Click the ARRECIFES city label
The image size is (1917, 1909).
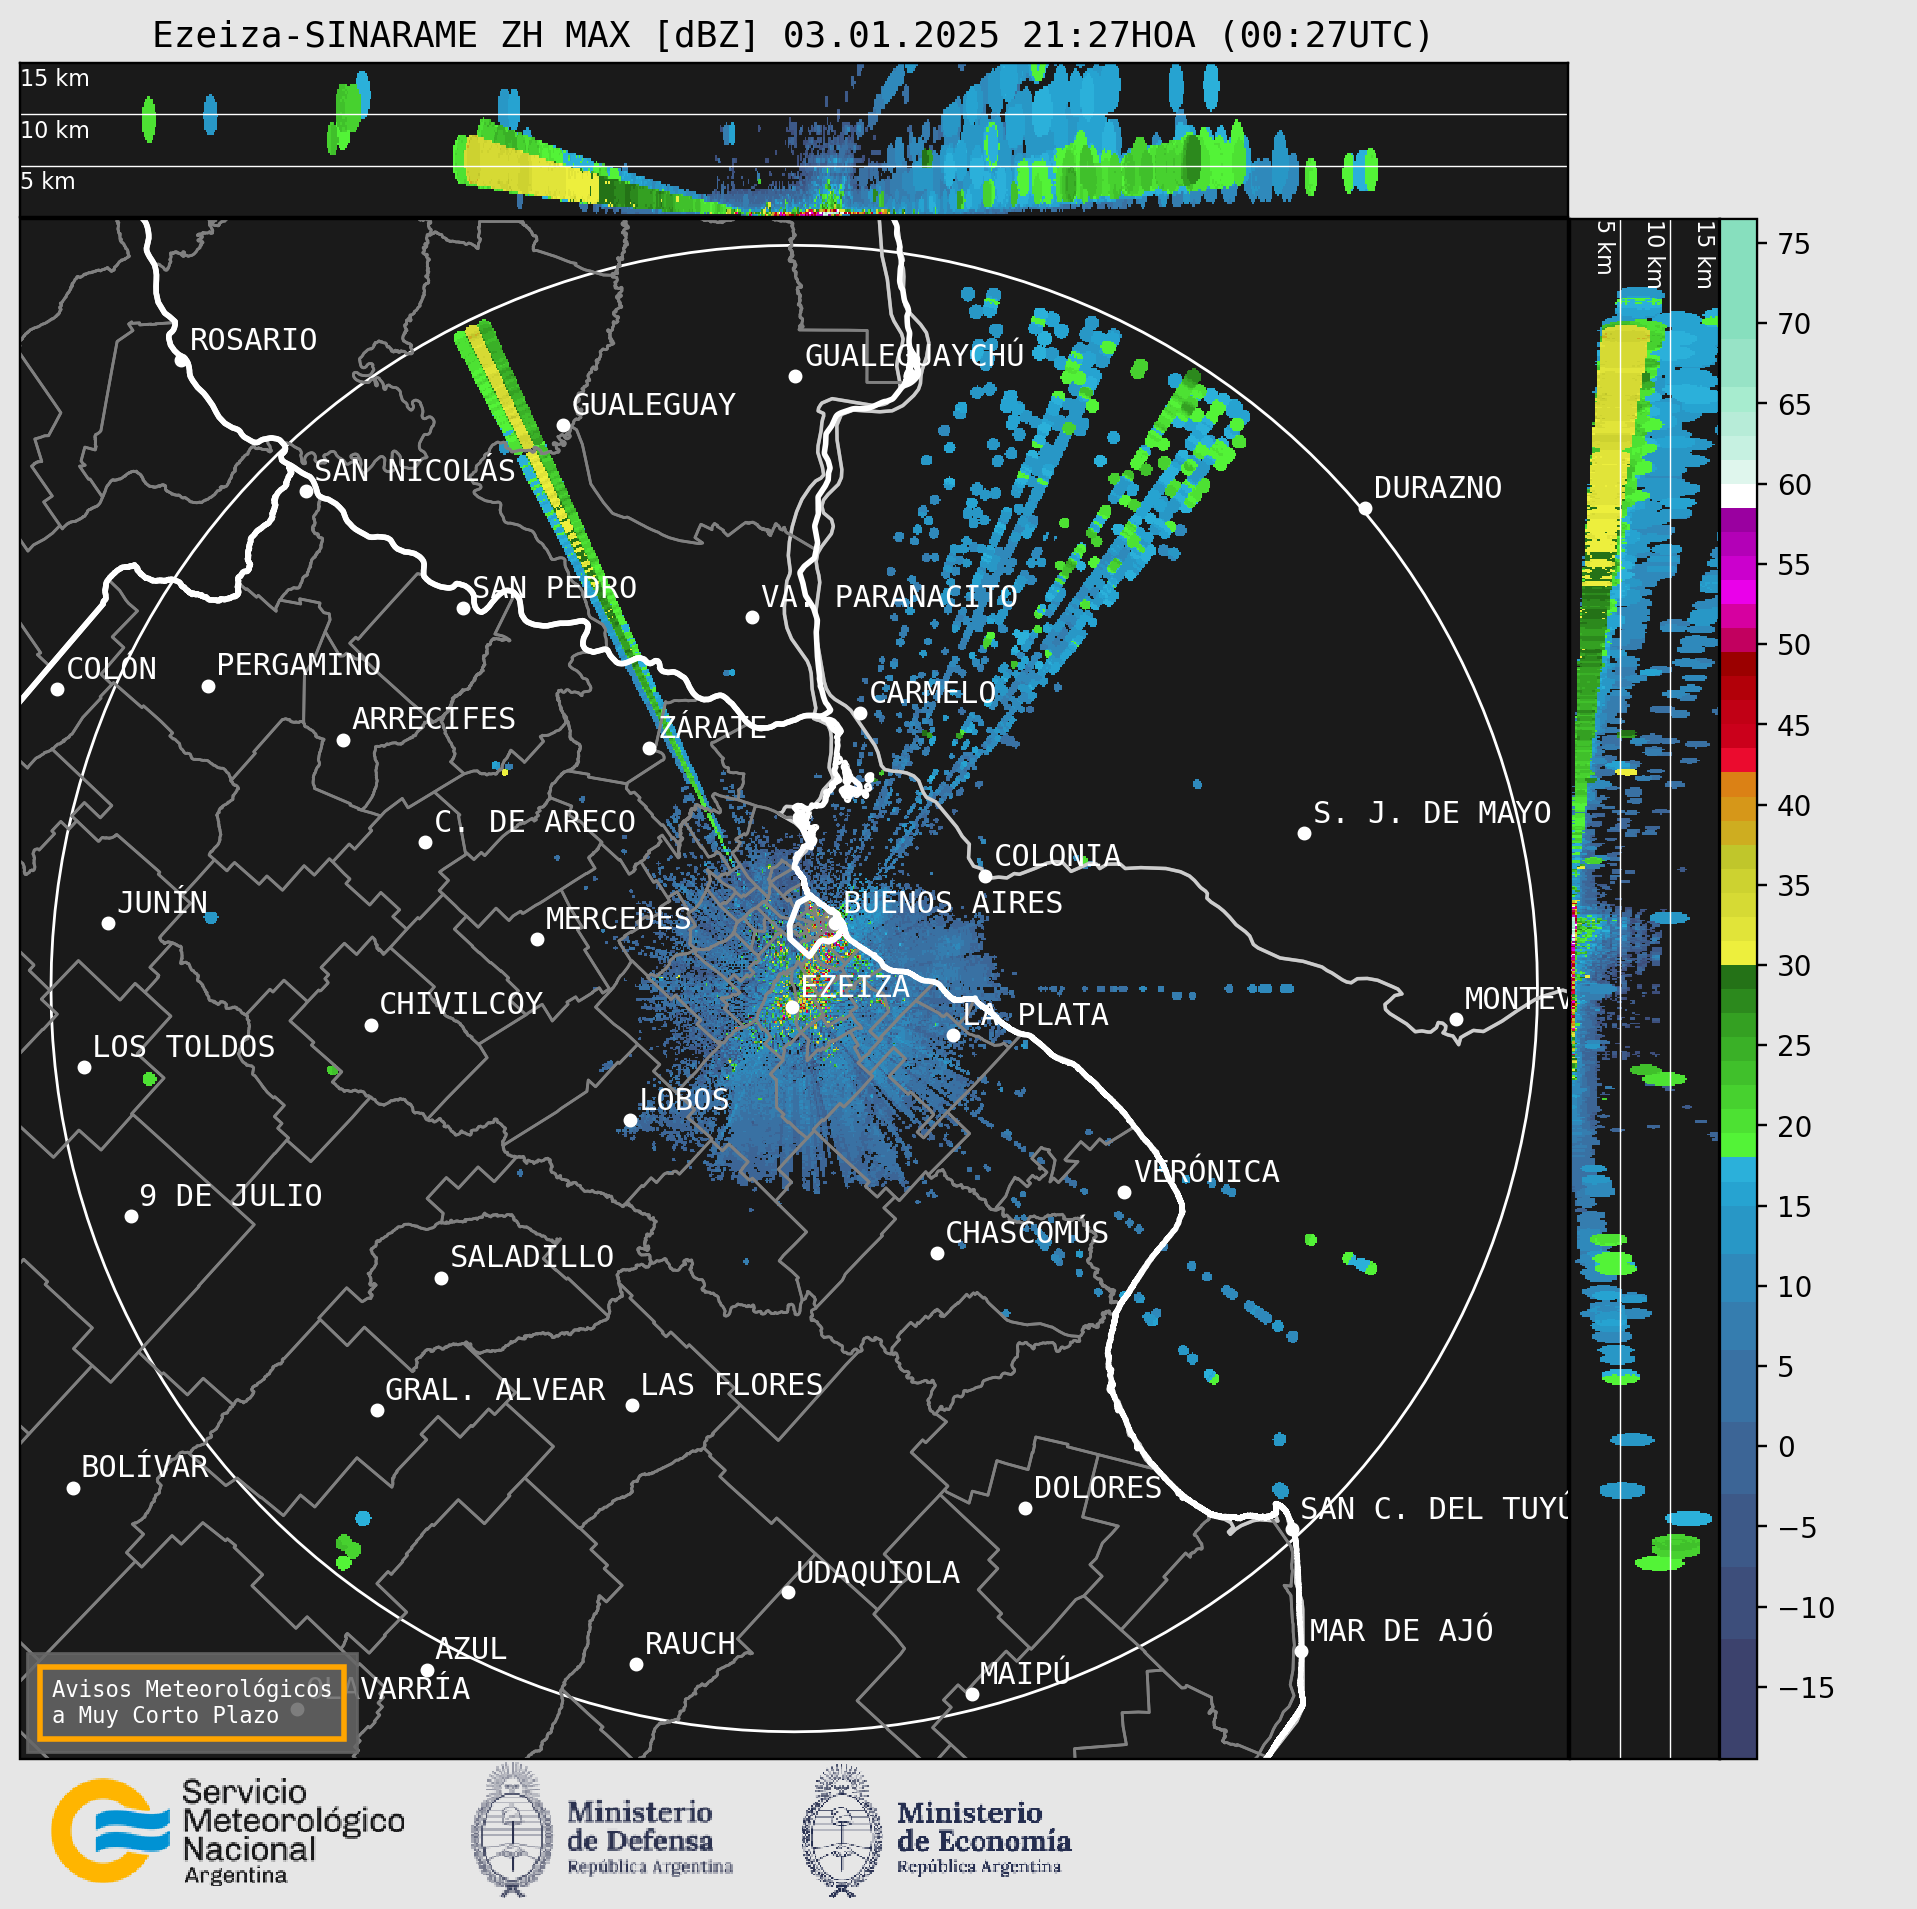pos(433,719)
